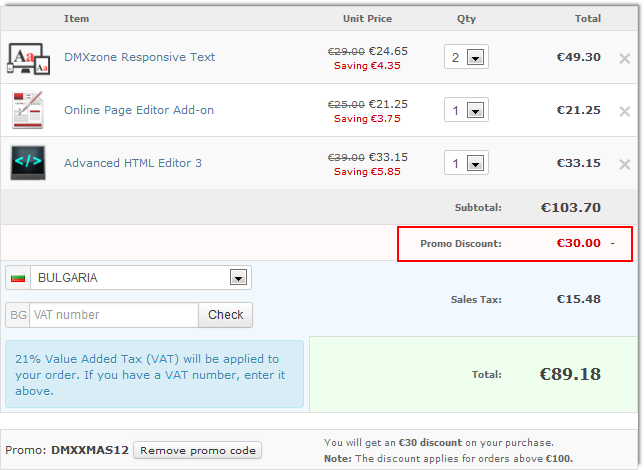This screenshot has height=470, width=644.
Task: Click the €33.15 row total
Action: pyautogui.click(x=578, y=163)
